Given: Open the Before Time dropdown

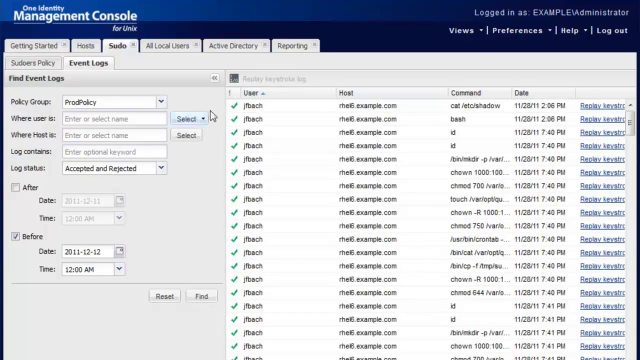Looking at the screenshot, I should point(119,269).
